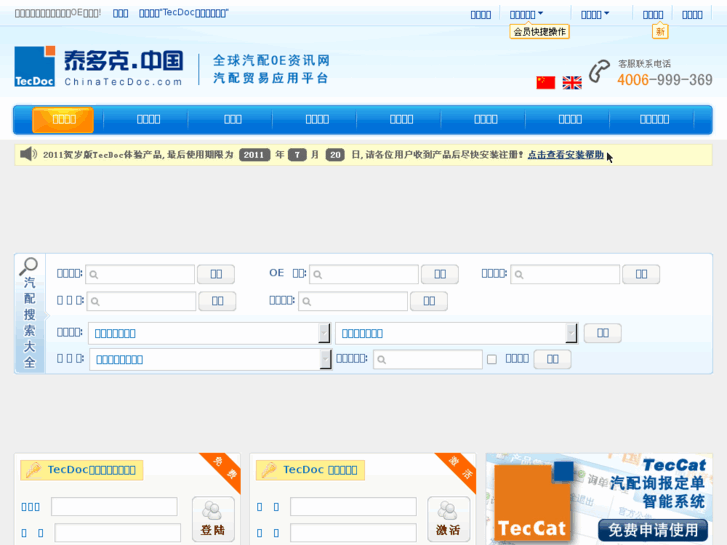Click the key icon in the TecDoc login panel header

33,470
